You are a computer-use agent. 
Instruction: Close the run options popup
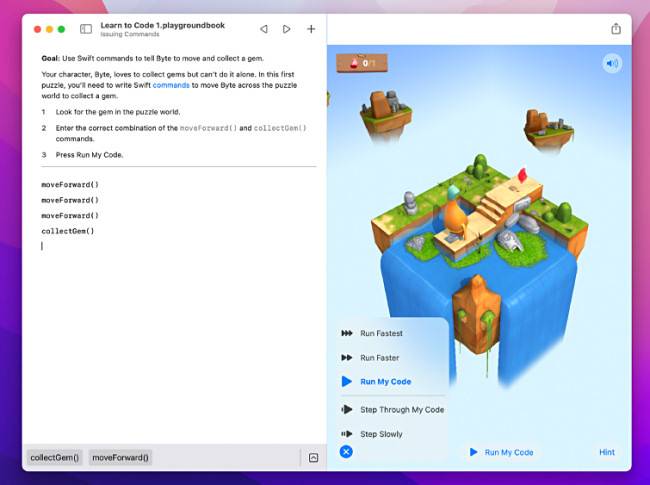(346, 452)
